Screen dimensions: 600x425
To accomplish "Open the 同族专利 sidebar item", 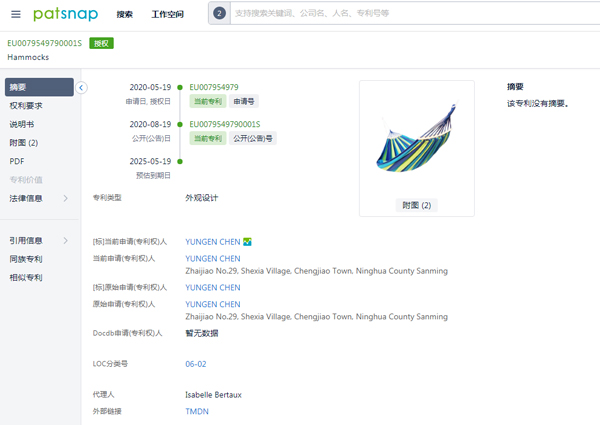I will [26, 259].
